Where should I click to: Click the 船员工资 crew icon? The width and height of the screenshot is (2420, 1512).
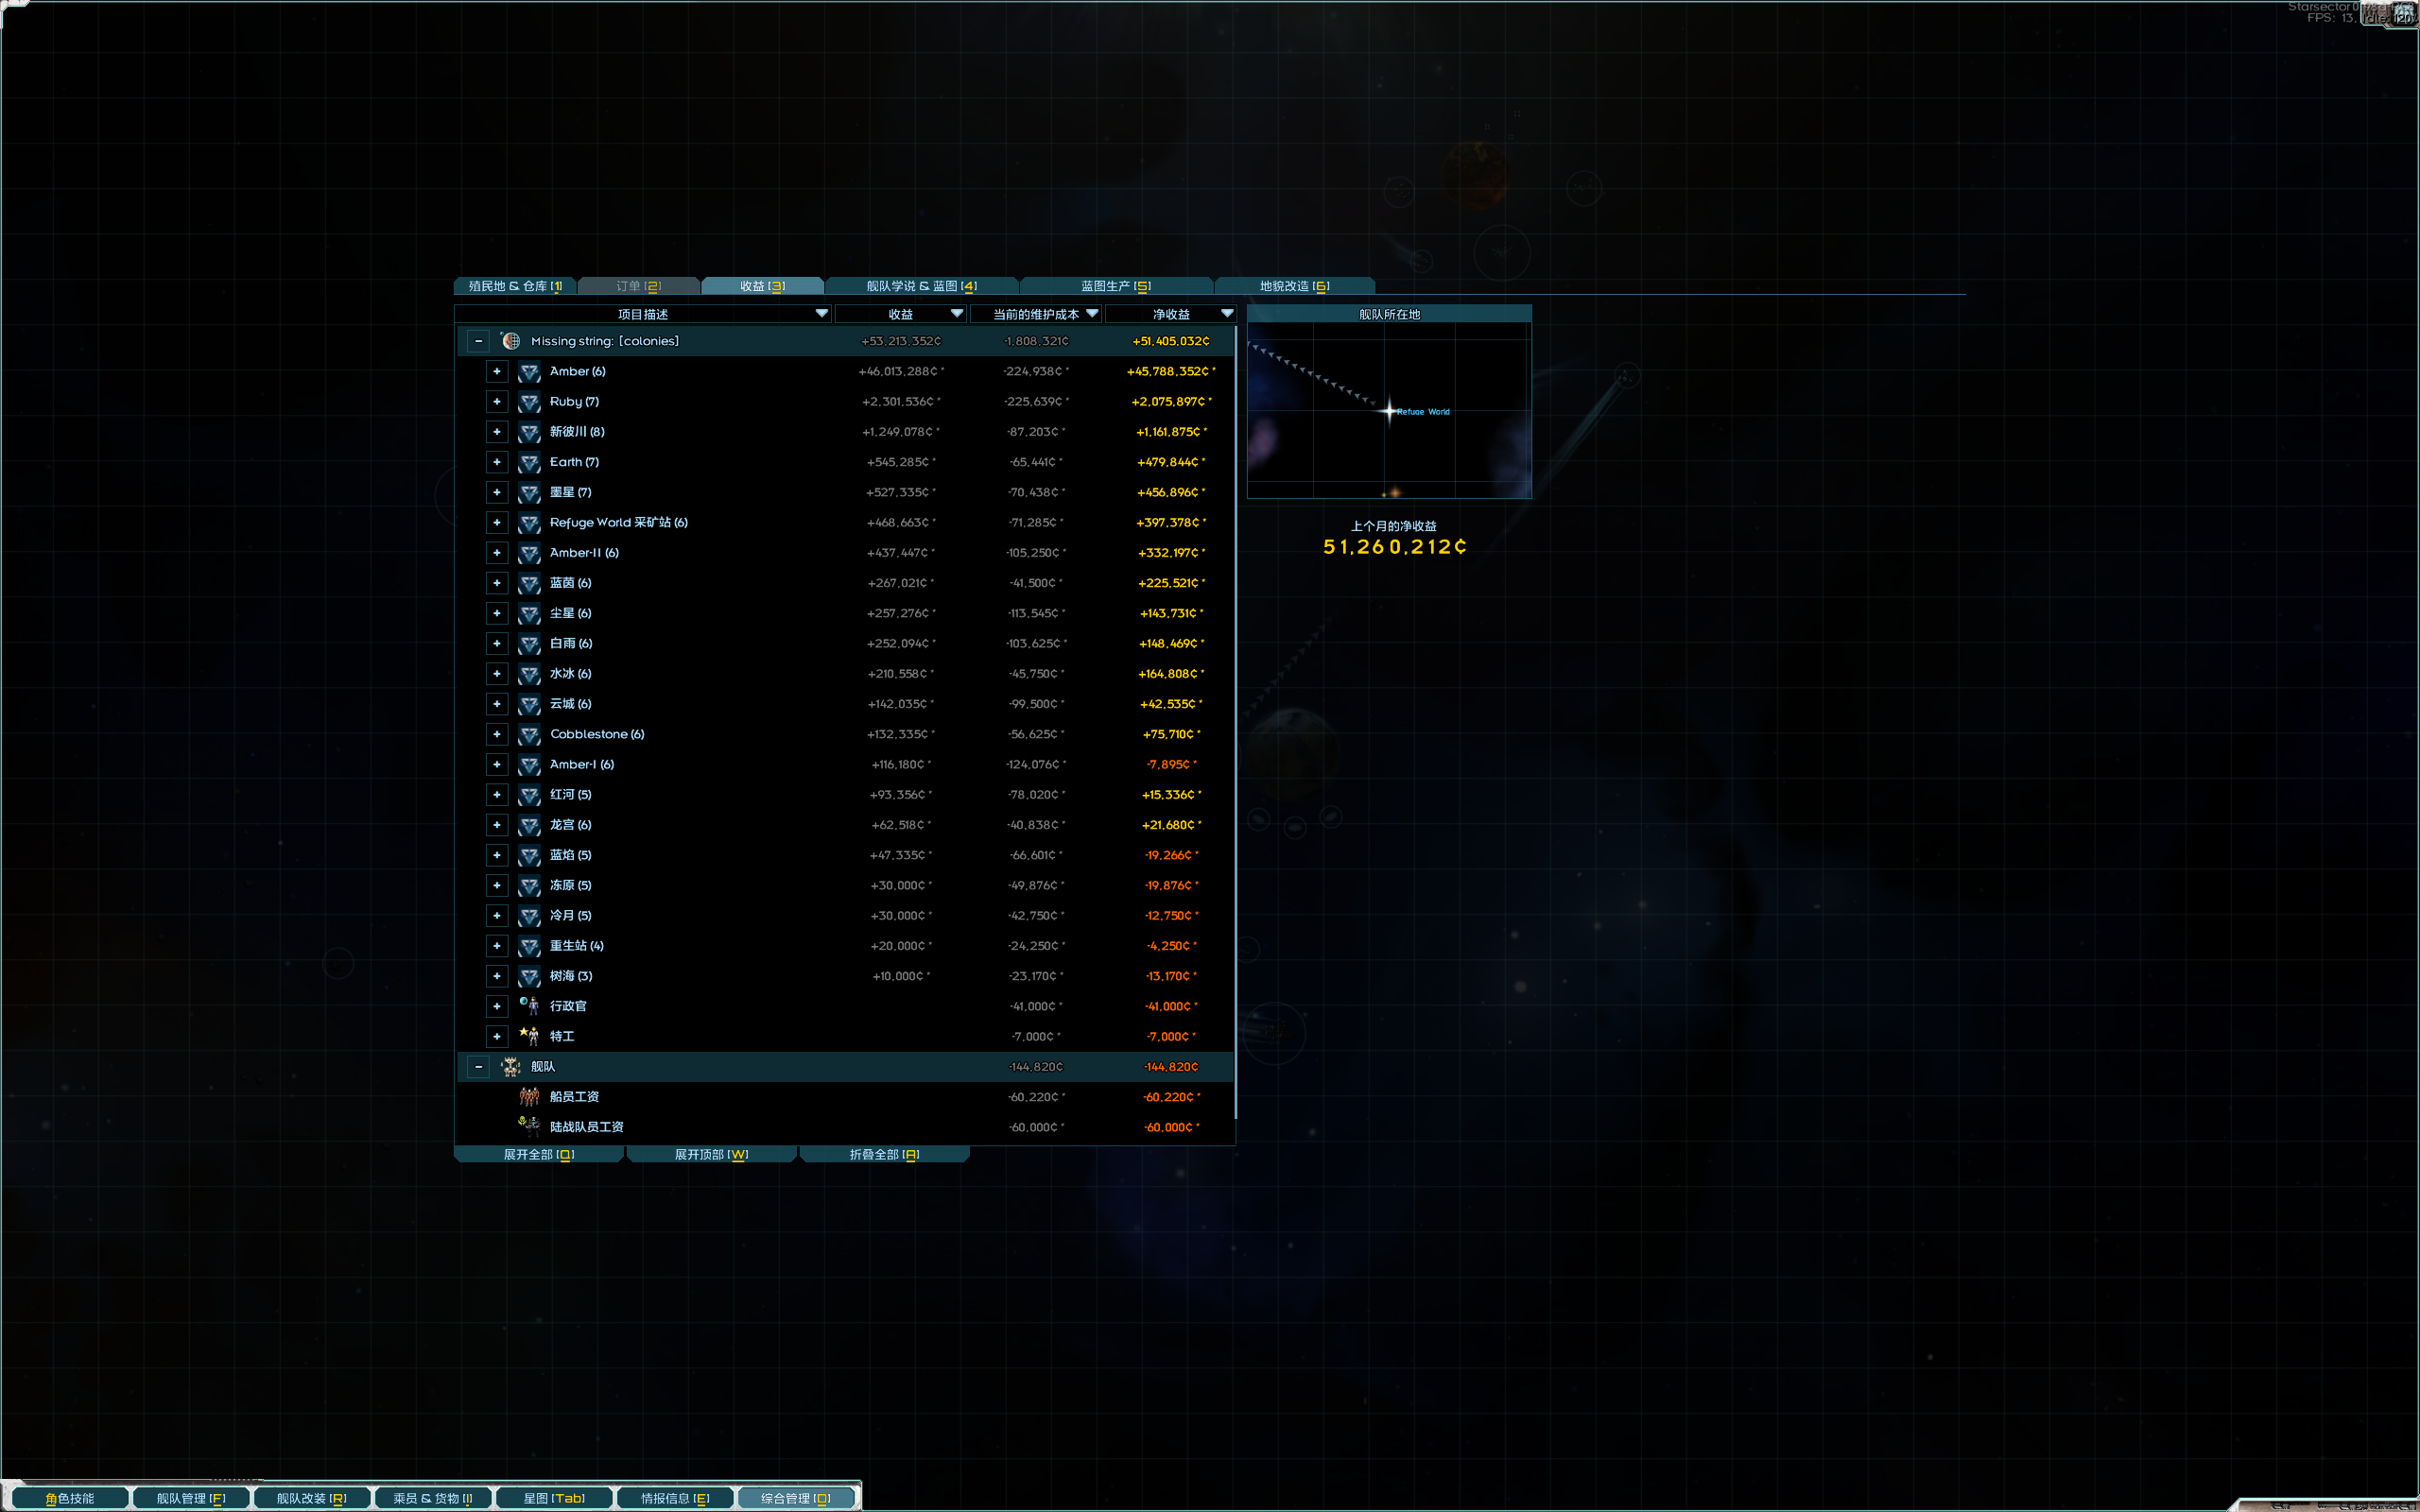[529, 1097]
